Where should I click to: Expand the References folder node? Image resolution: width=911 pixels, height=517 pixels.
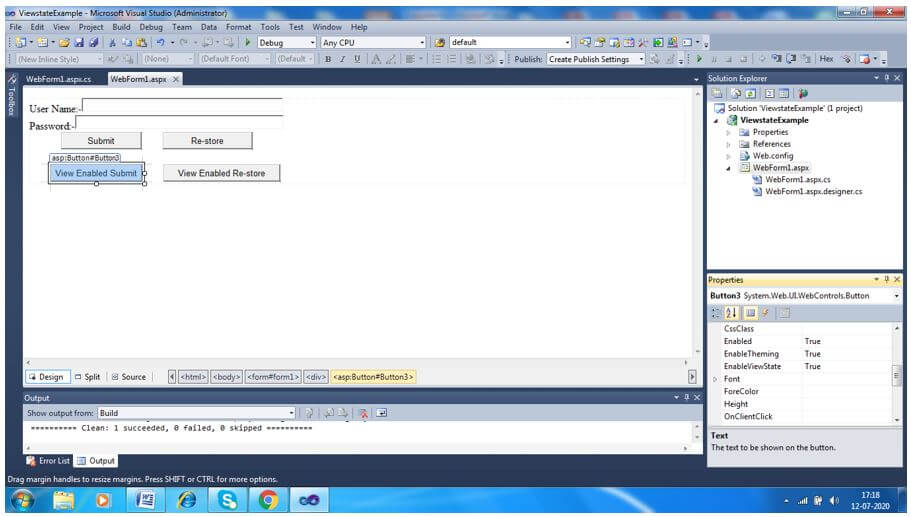(x=728, y=144)
